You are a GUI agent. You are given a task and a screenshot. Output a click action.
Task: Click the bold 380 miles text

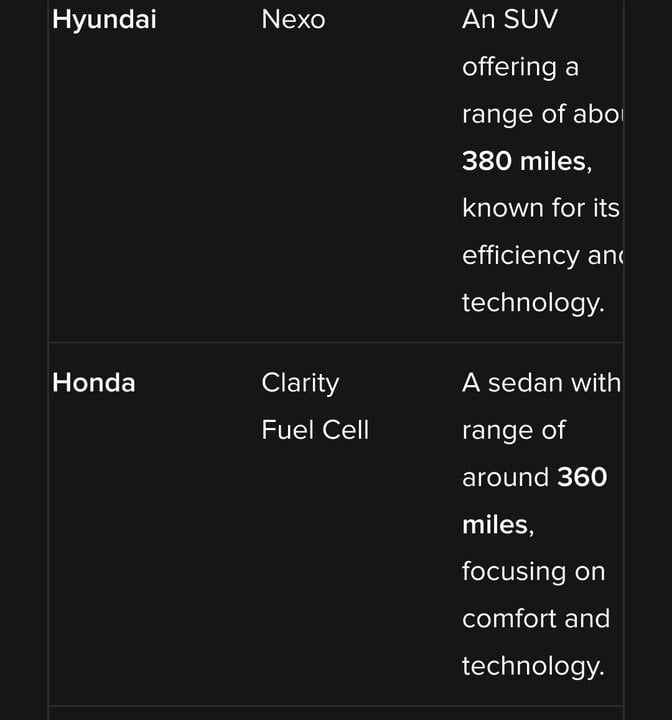tap(527, 161)
